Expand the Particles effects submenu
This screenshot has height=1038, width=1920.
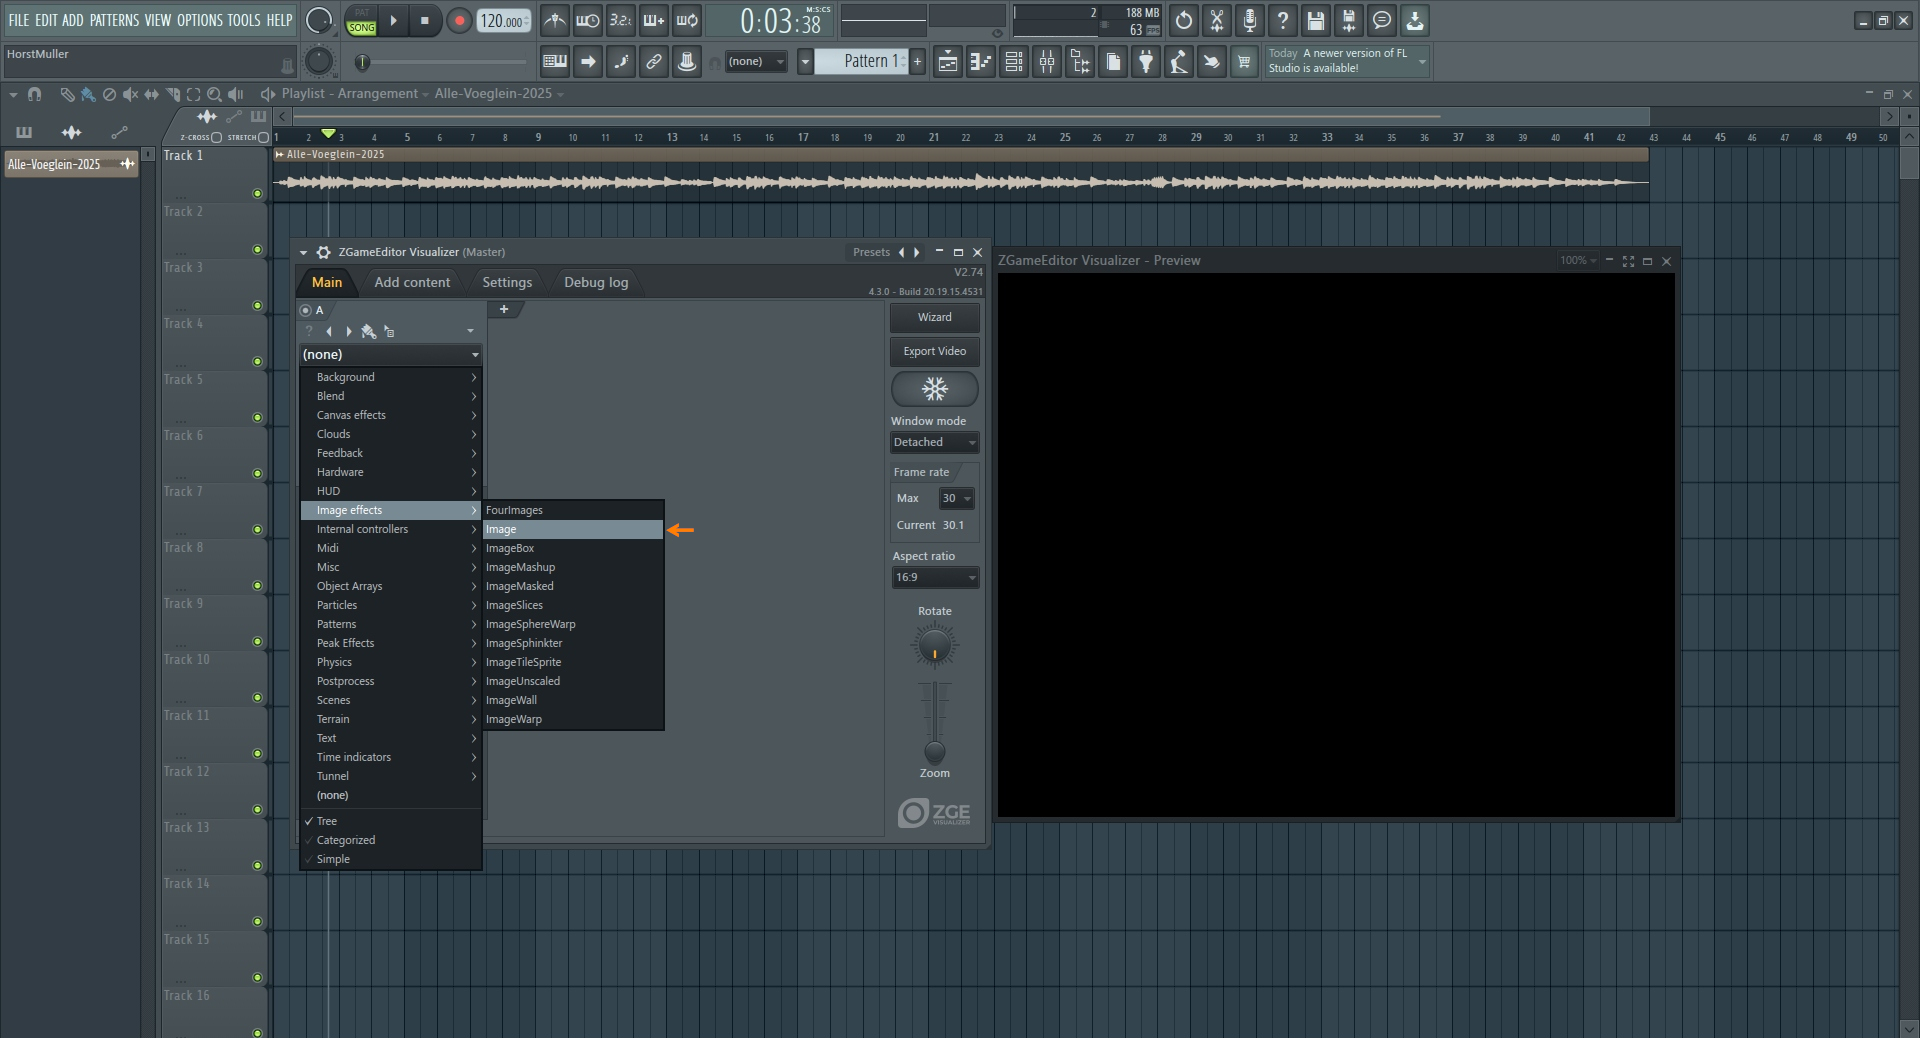coord(391,605)
